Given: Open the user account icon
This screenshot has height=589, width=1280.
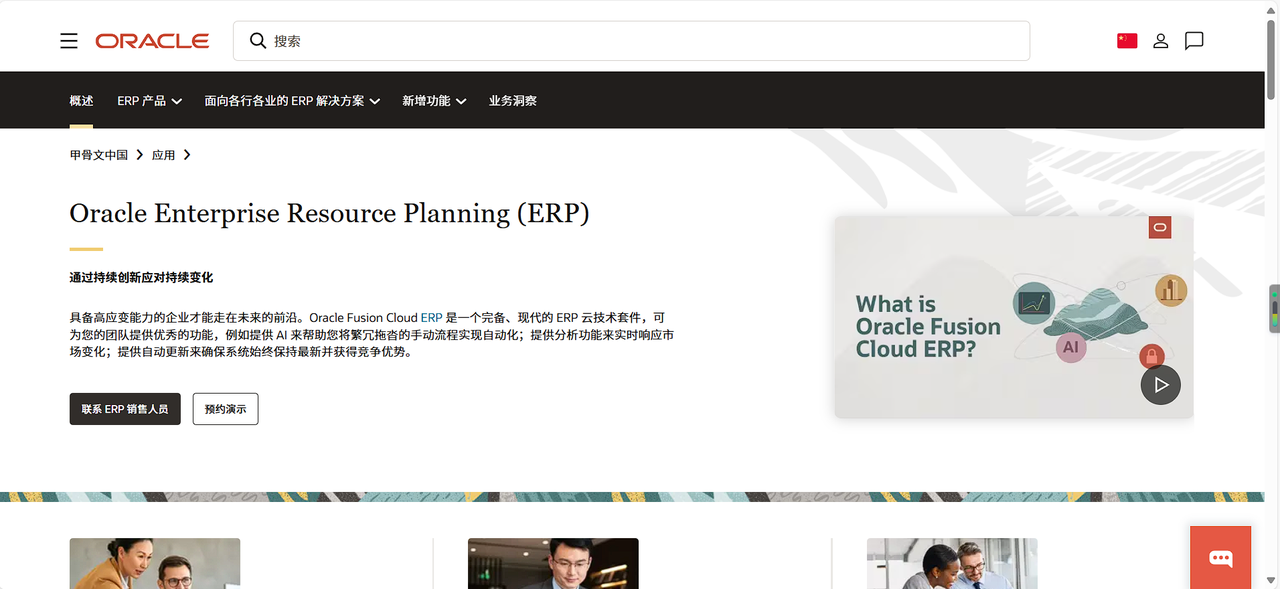Looking at the screenshot, I should 1161,41.
